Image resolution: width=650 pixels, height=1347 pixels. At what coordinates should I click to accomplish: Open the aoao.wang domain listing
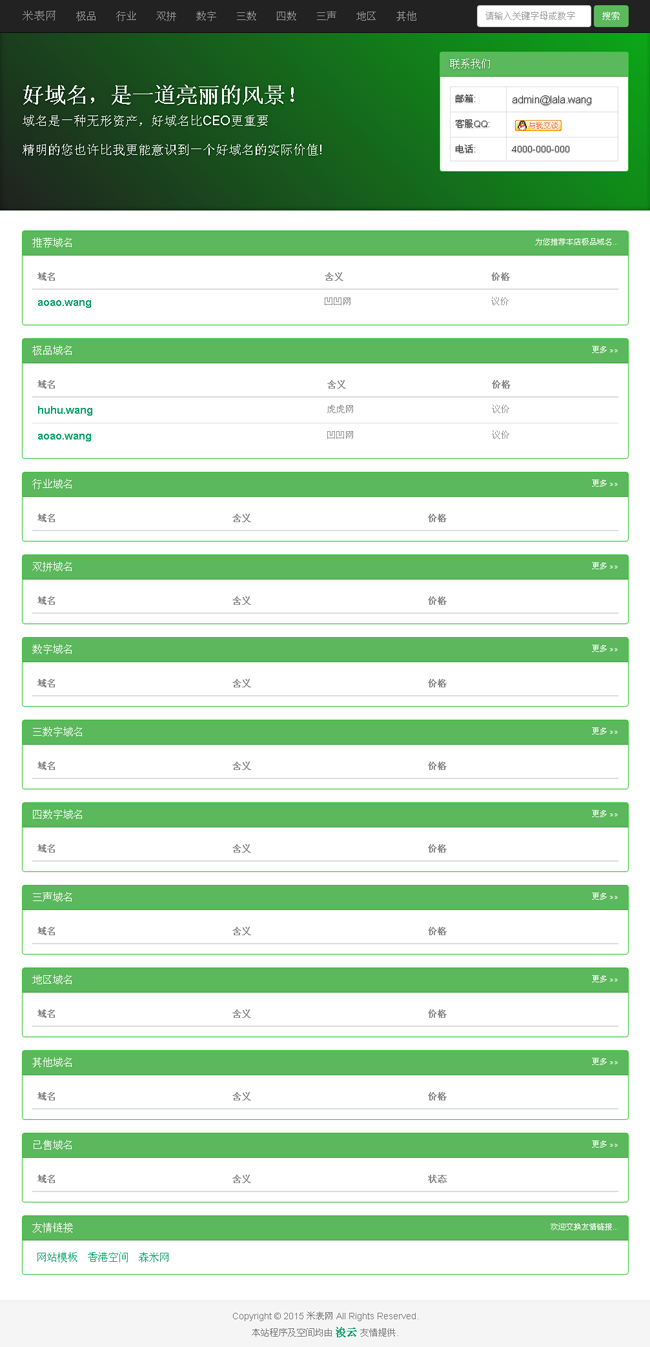pyautogui.click(x=64, y=302)
